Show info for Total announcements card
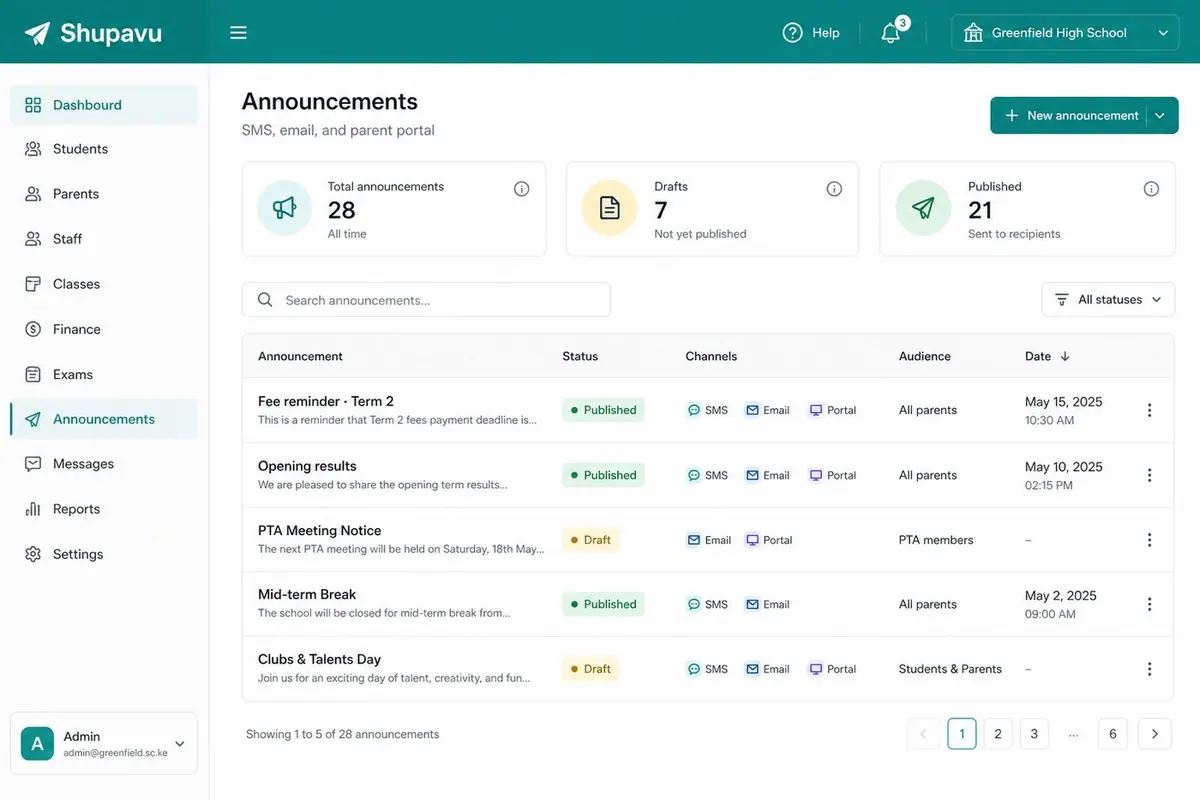1200x800 pixels. 521,189
